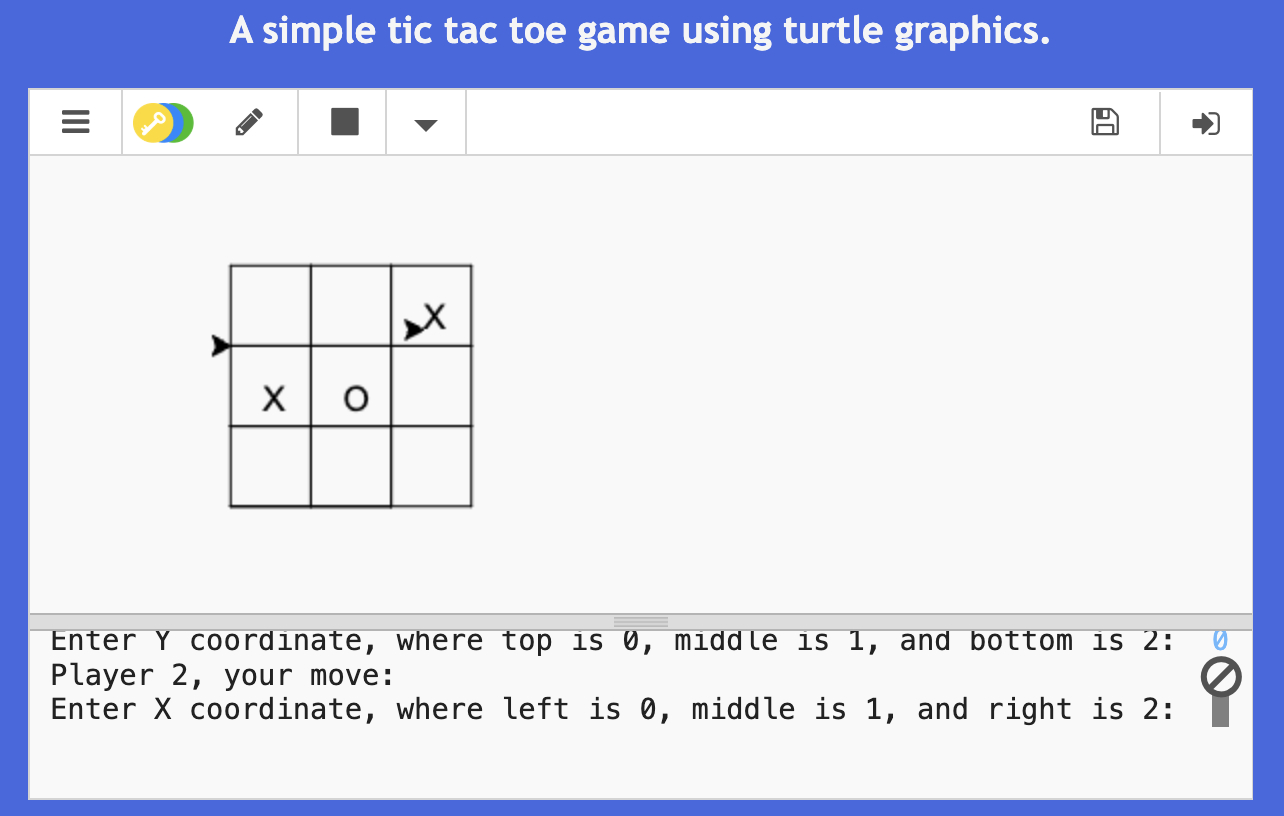The height and width of the screenshot is (816, 1284).
Task: Click the divider handle above the console
Action: pos(640,621)
